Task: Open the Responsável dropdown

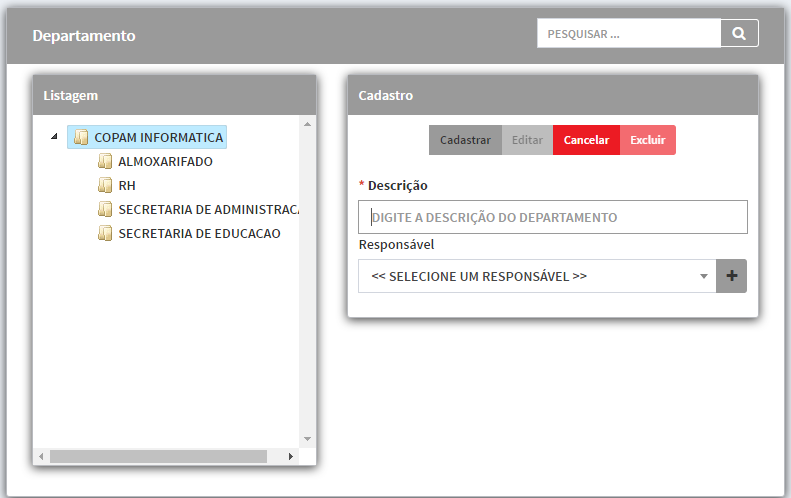Action: pyautogui.click(x=537, y=276)
